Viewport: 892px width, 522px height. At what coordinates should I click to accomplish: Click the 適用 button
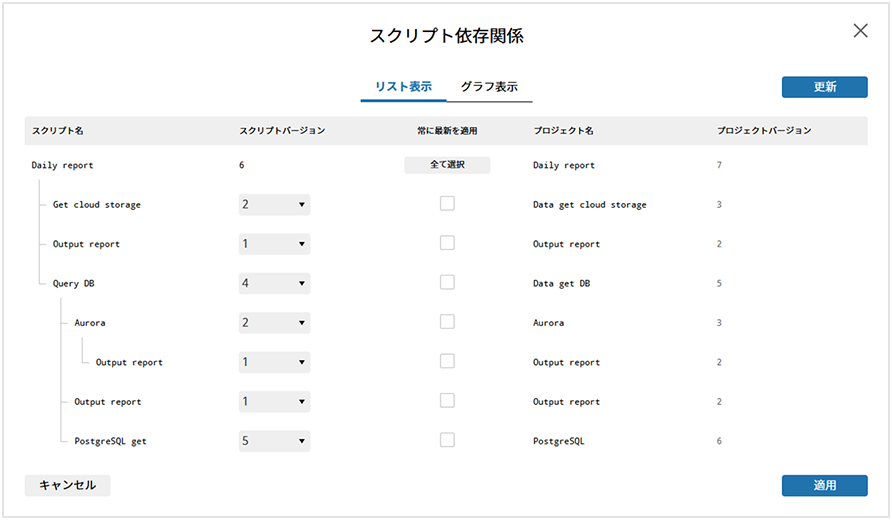pyautogui.click(x=824, y=485)
